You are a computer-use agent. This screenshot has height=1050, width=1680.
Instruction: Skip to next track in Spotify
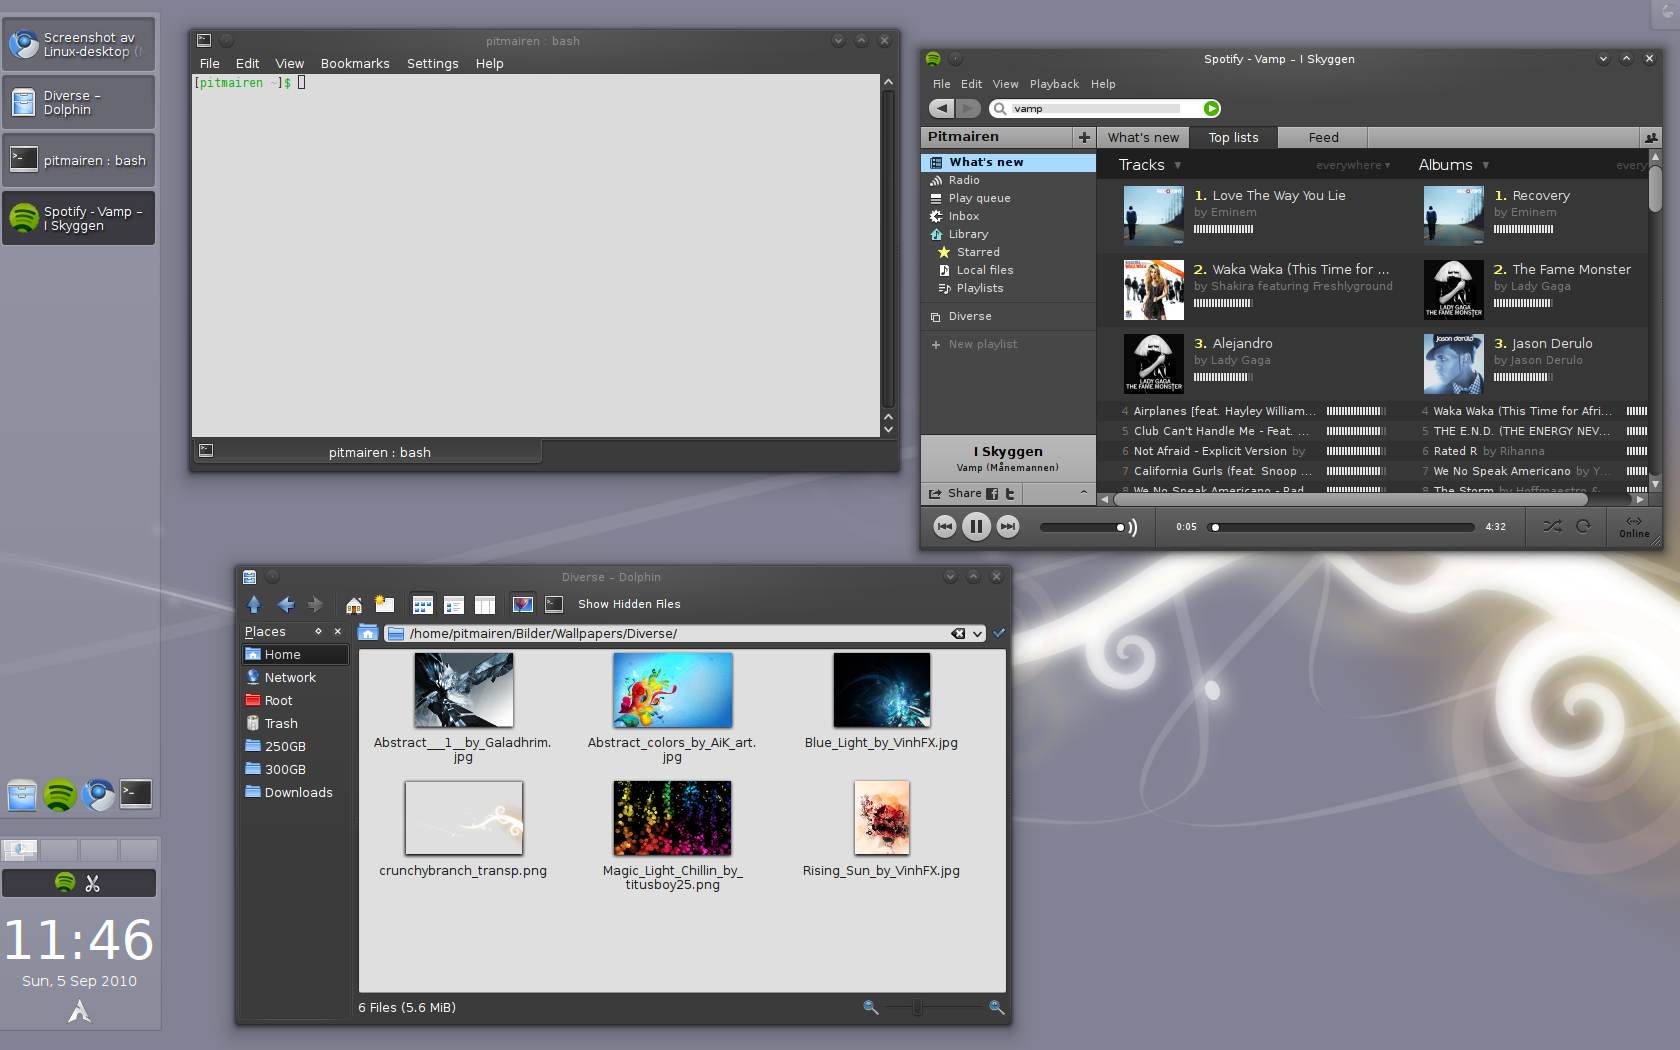point(1008,526)
